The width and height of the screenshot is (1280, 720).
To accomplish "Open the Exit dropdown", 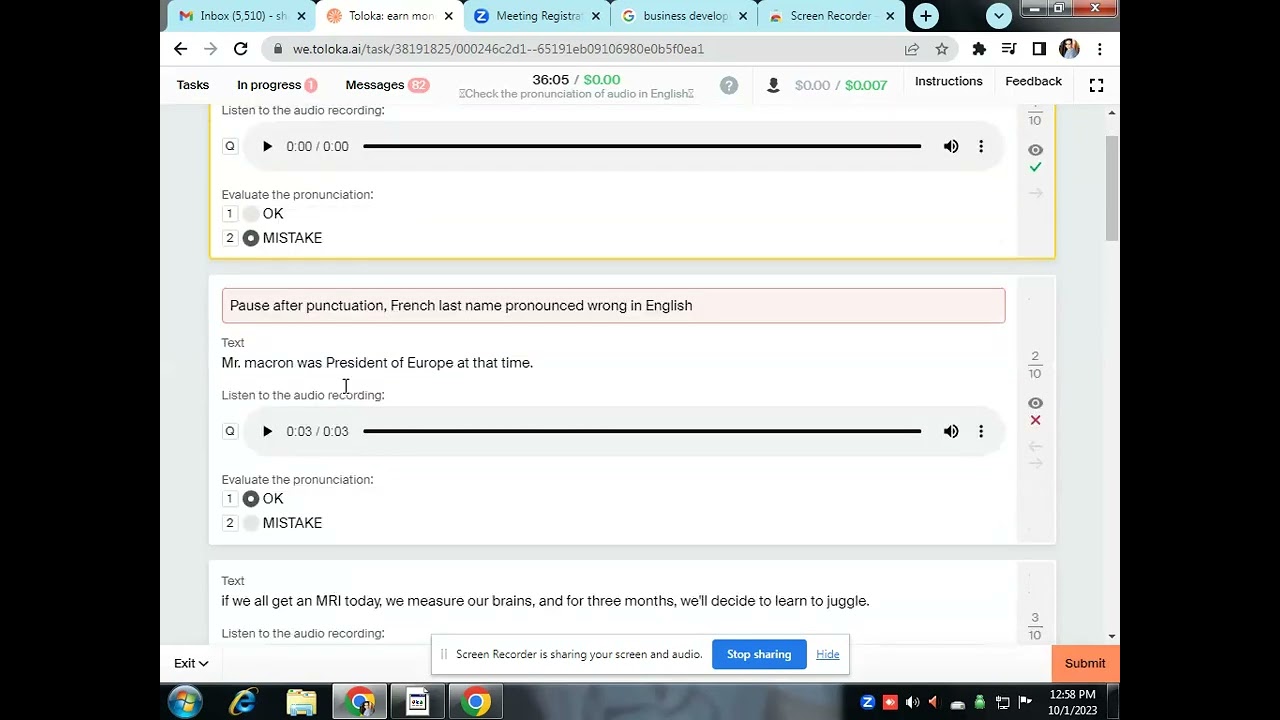I will [x=190, y=663].
